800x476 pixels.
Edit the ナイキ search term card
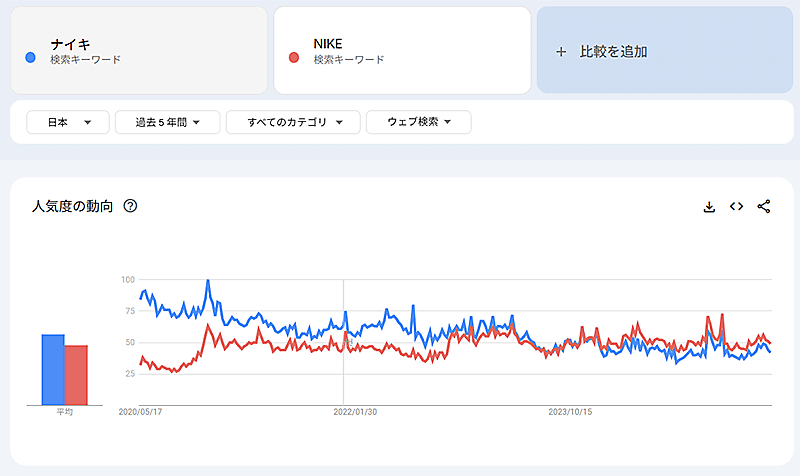(x=140, y=51)
